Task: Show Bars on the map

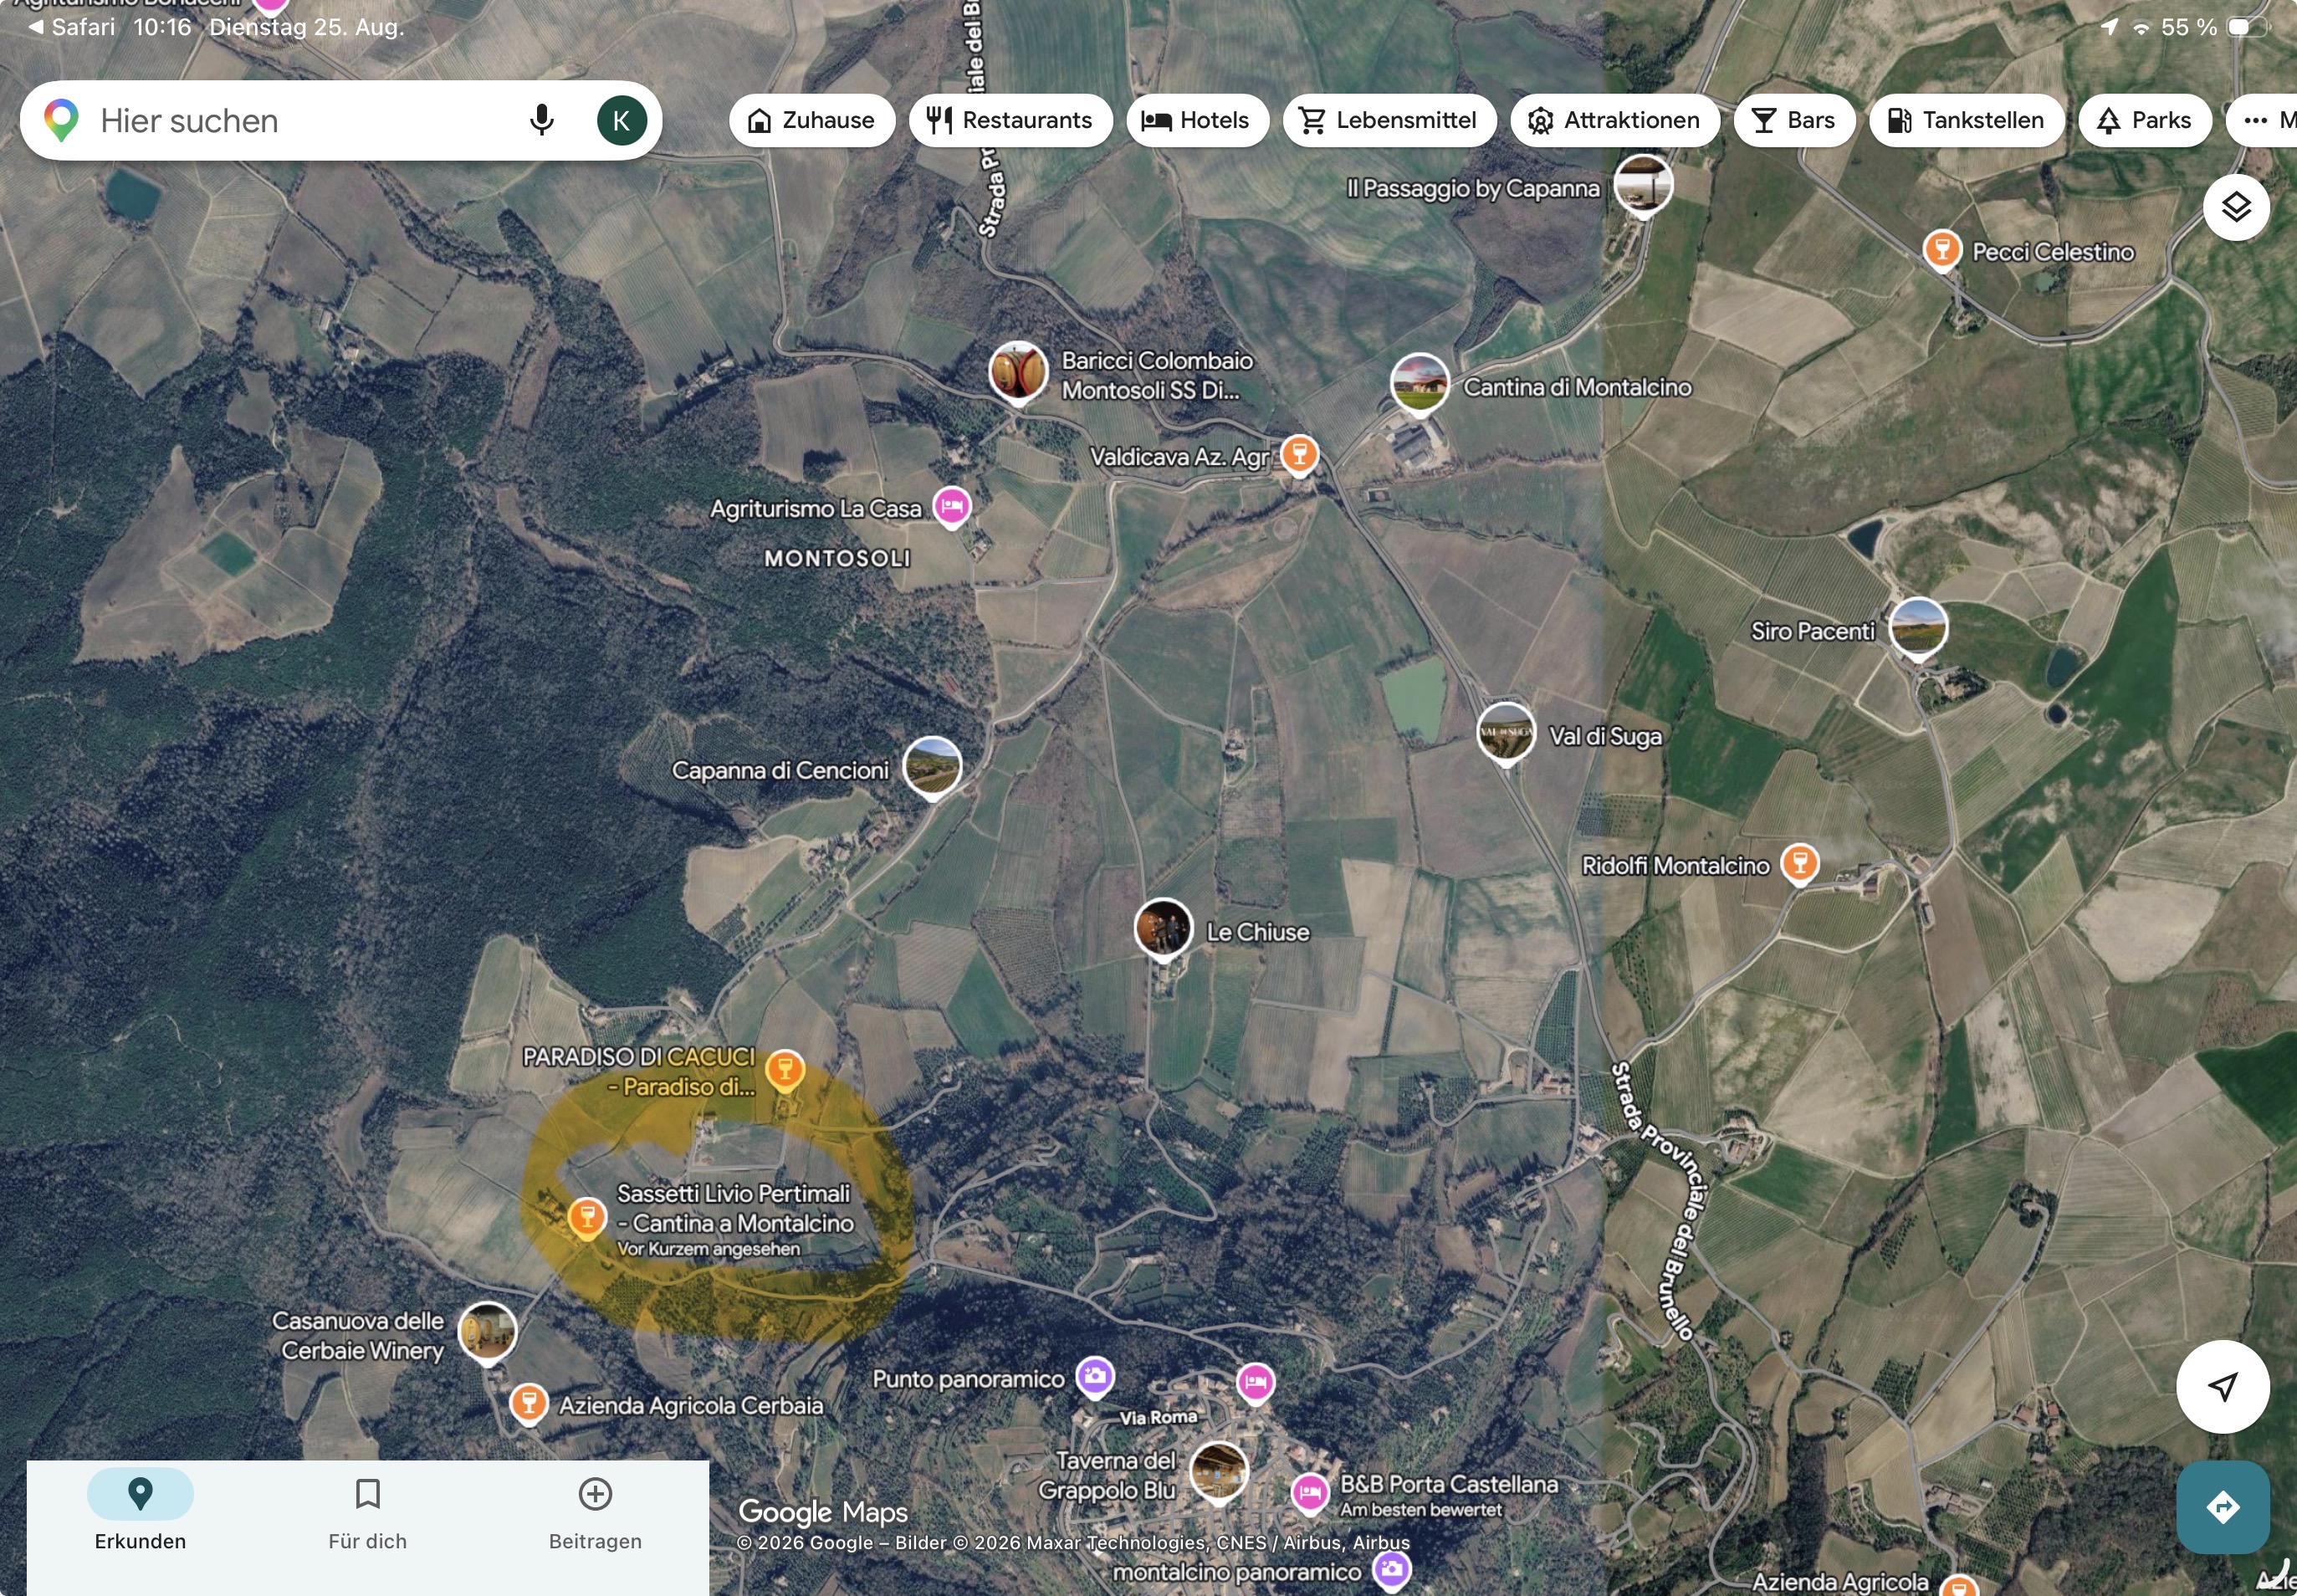Action: coord(1794,121)
